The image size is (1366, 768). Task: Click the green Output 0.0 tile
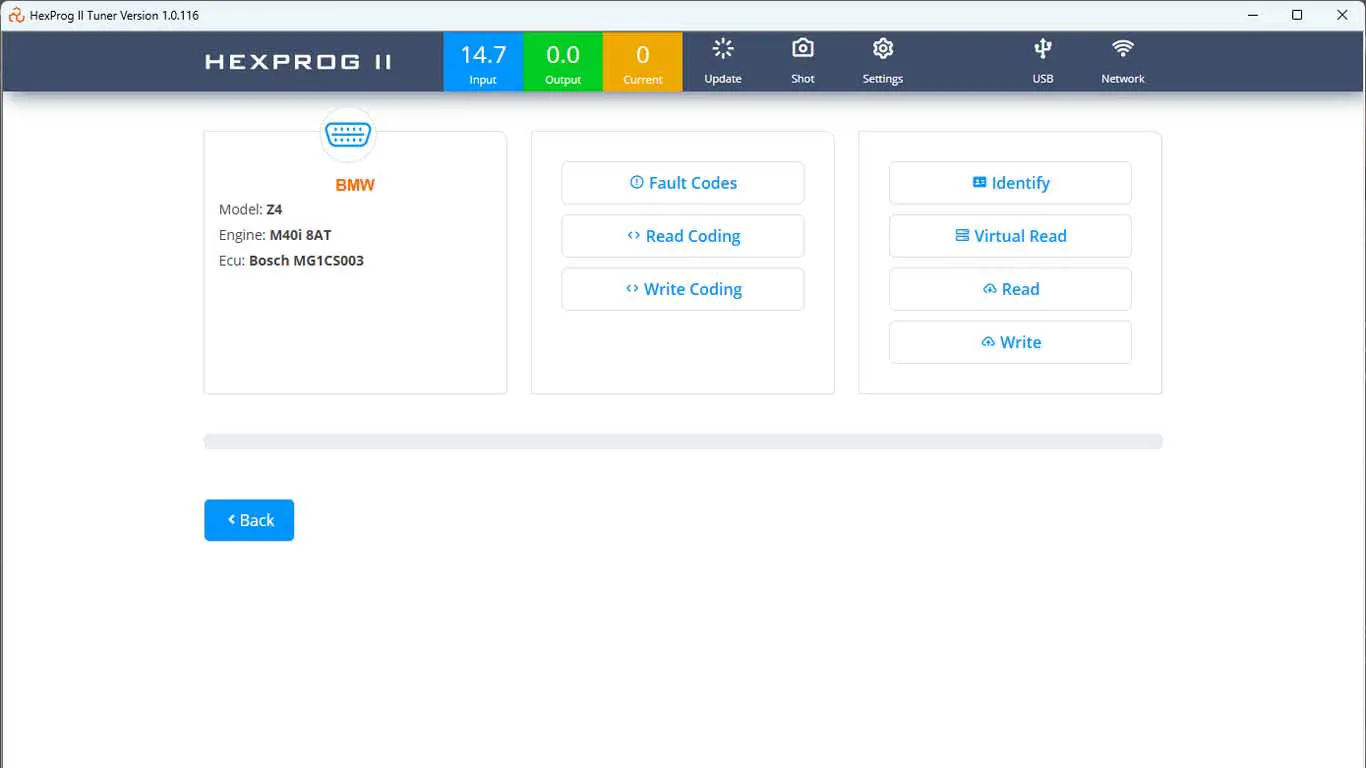563,62
